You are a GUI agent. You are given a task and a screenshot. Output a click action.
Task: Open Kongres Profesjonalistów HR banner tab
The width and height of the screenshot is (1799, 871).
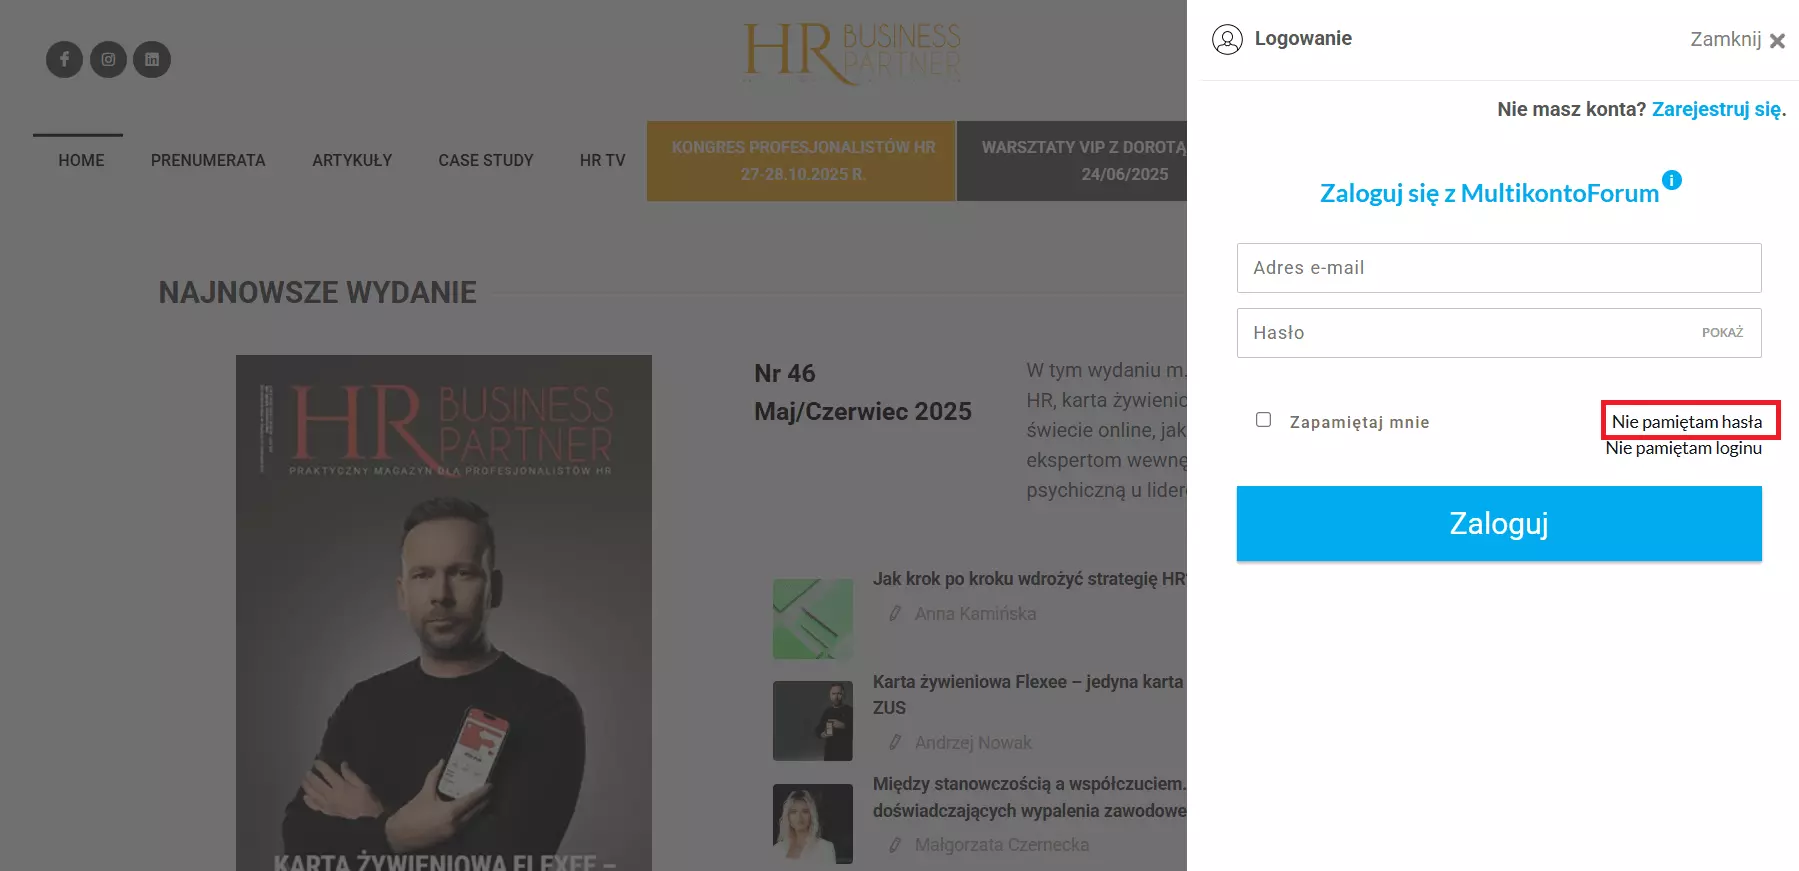click(x=801, y=161)
